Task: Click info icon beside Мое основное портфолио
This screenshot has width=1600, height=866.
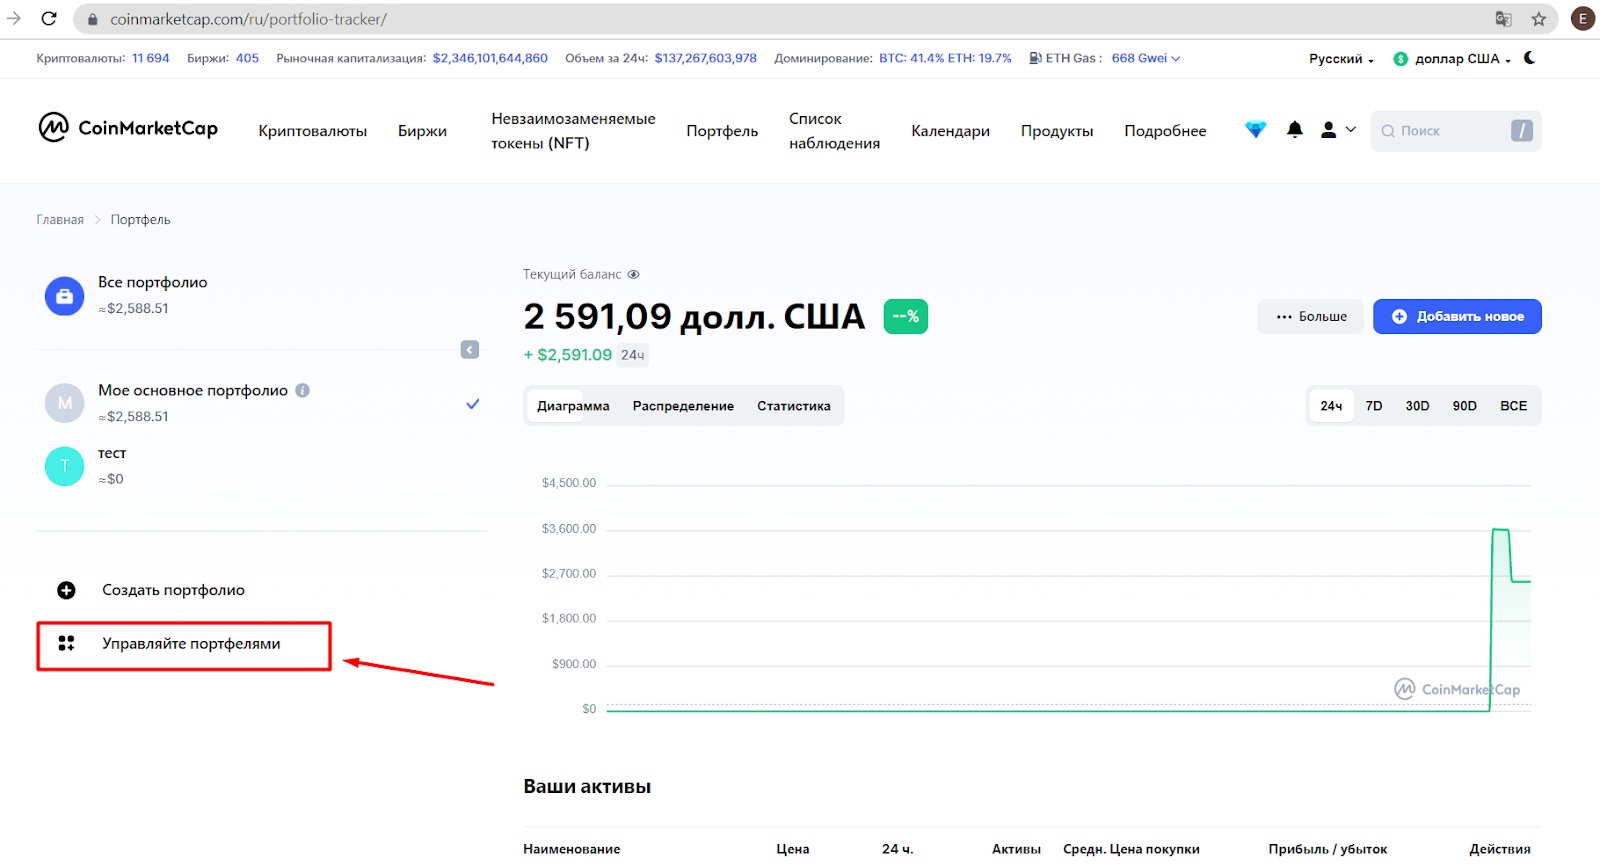Action: coord(302,391)
